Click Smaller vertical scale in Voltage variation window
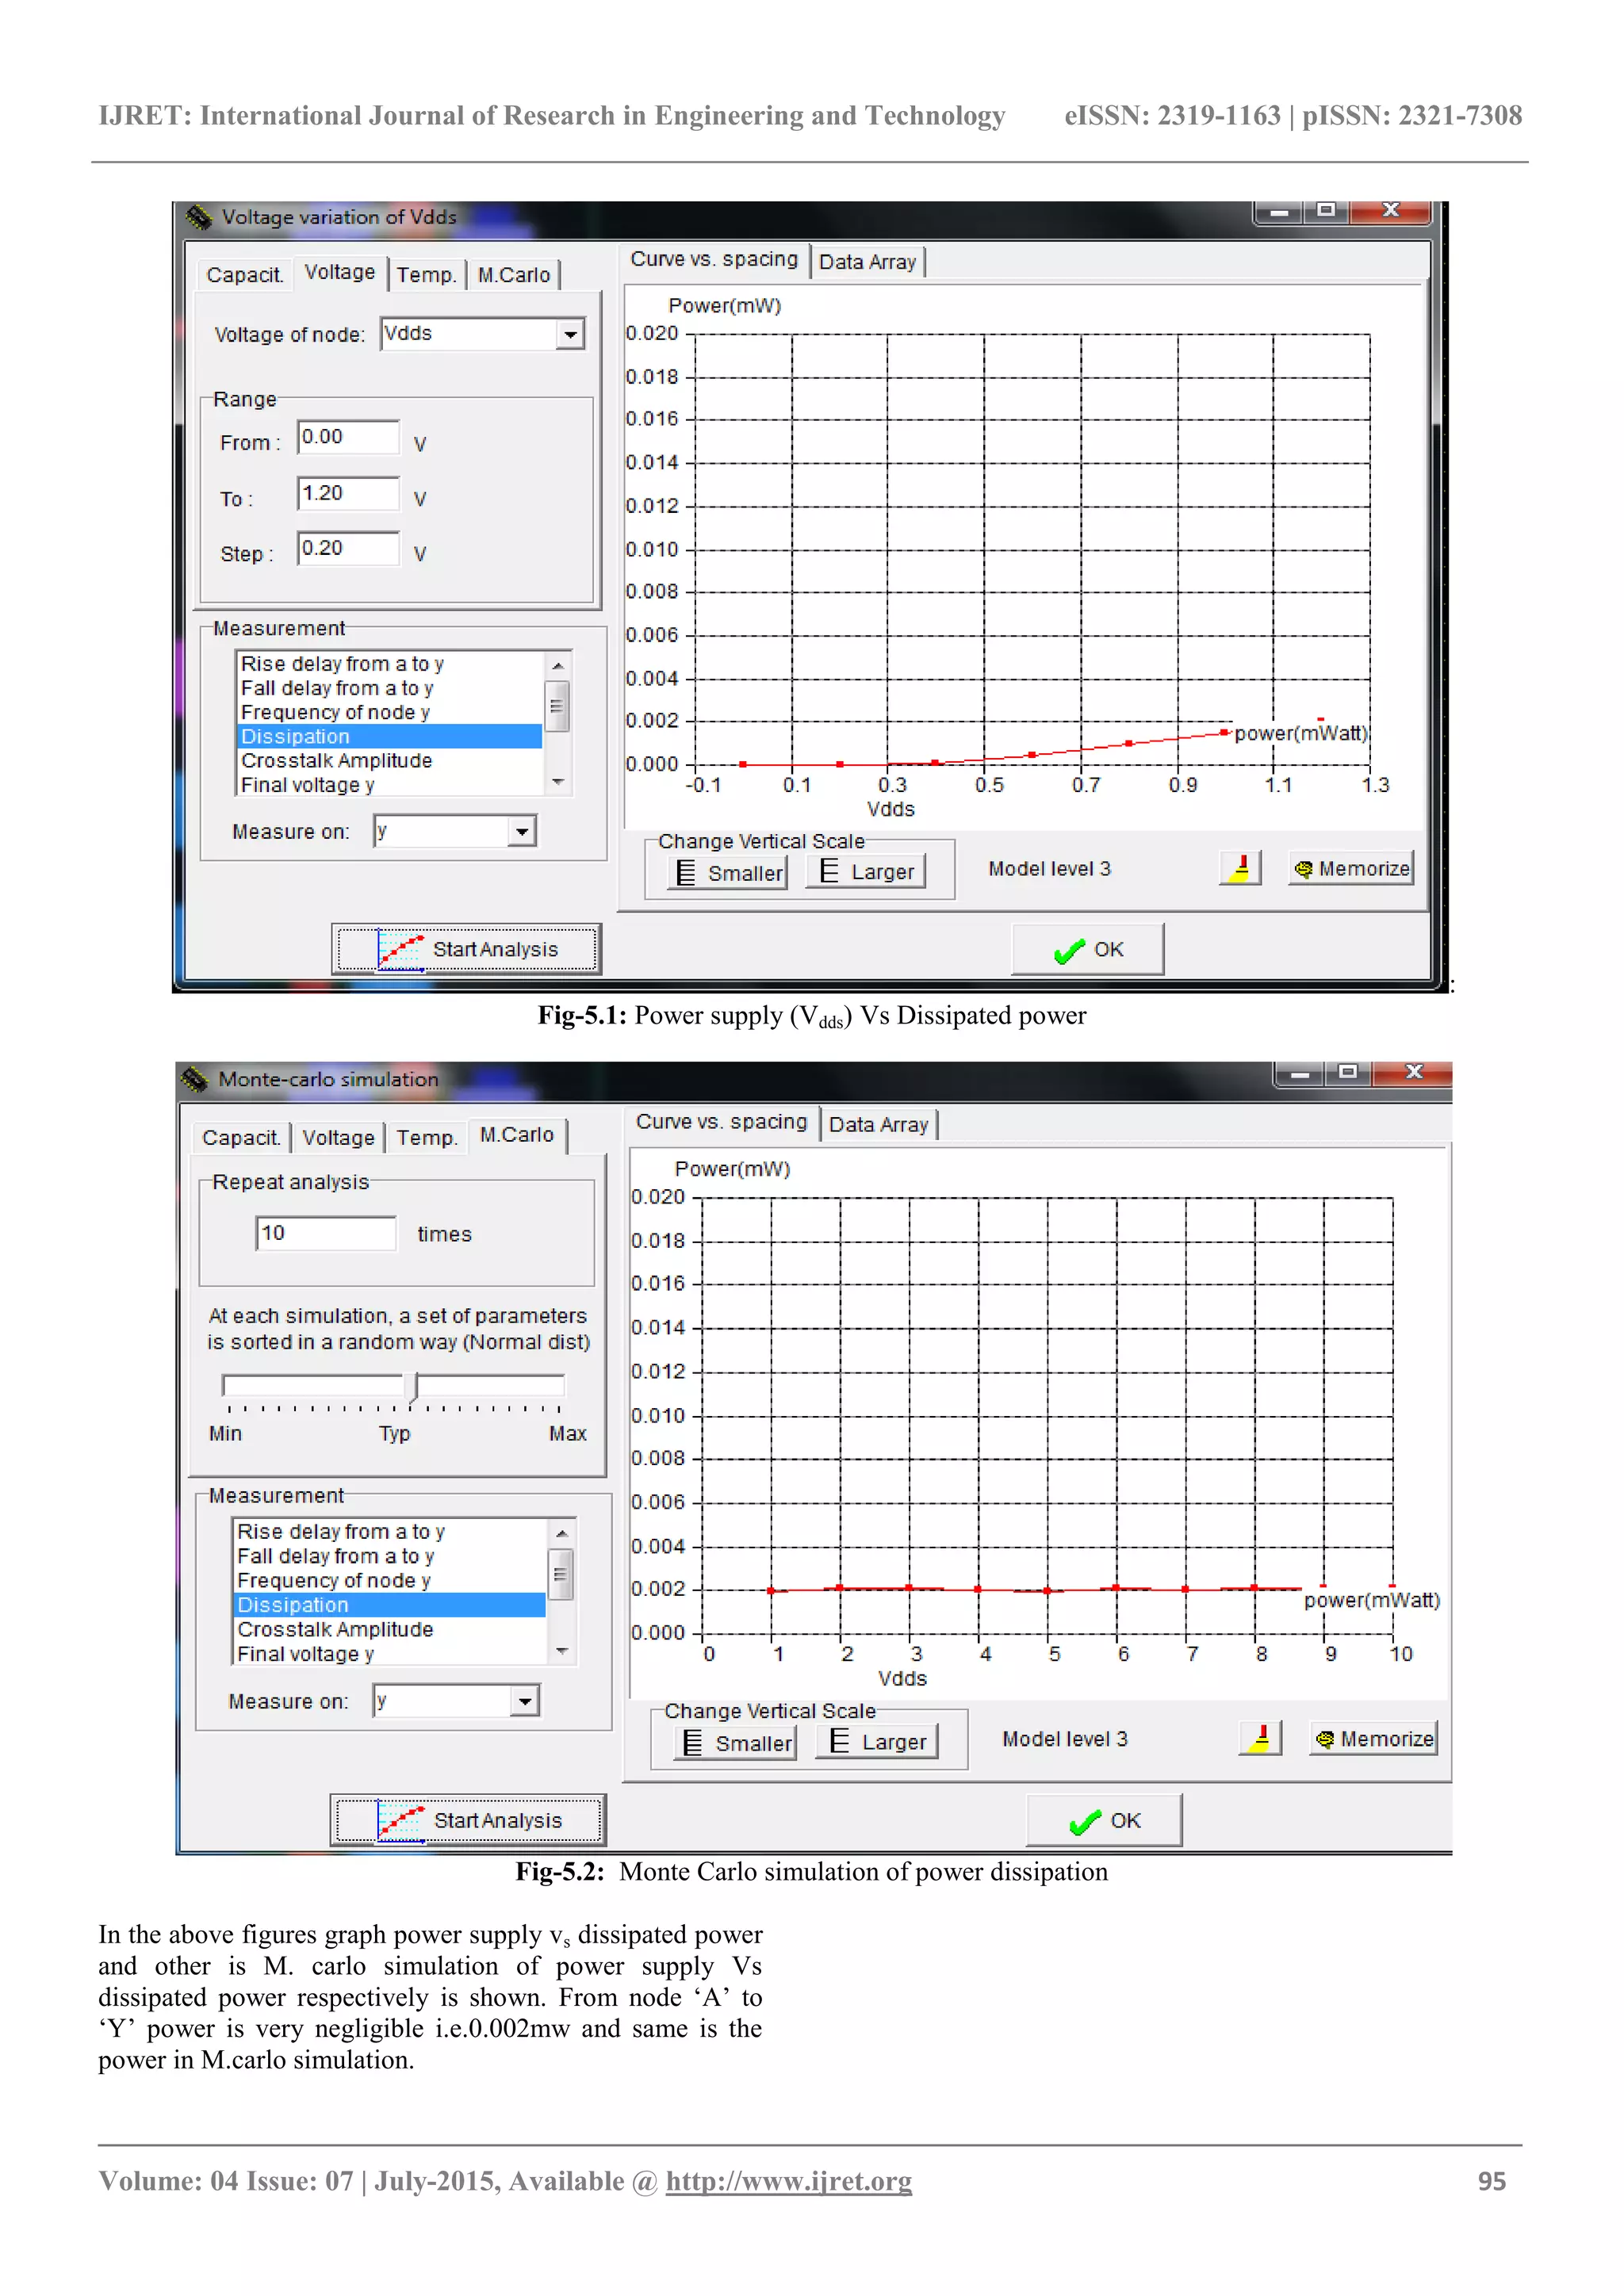This screenshot has height=2296, width=1624. [728, 873]
